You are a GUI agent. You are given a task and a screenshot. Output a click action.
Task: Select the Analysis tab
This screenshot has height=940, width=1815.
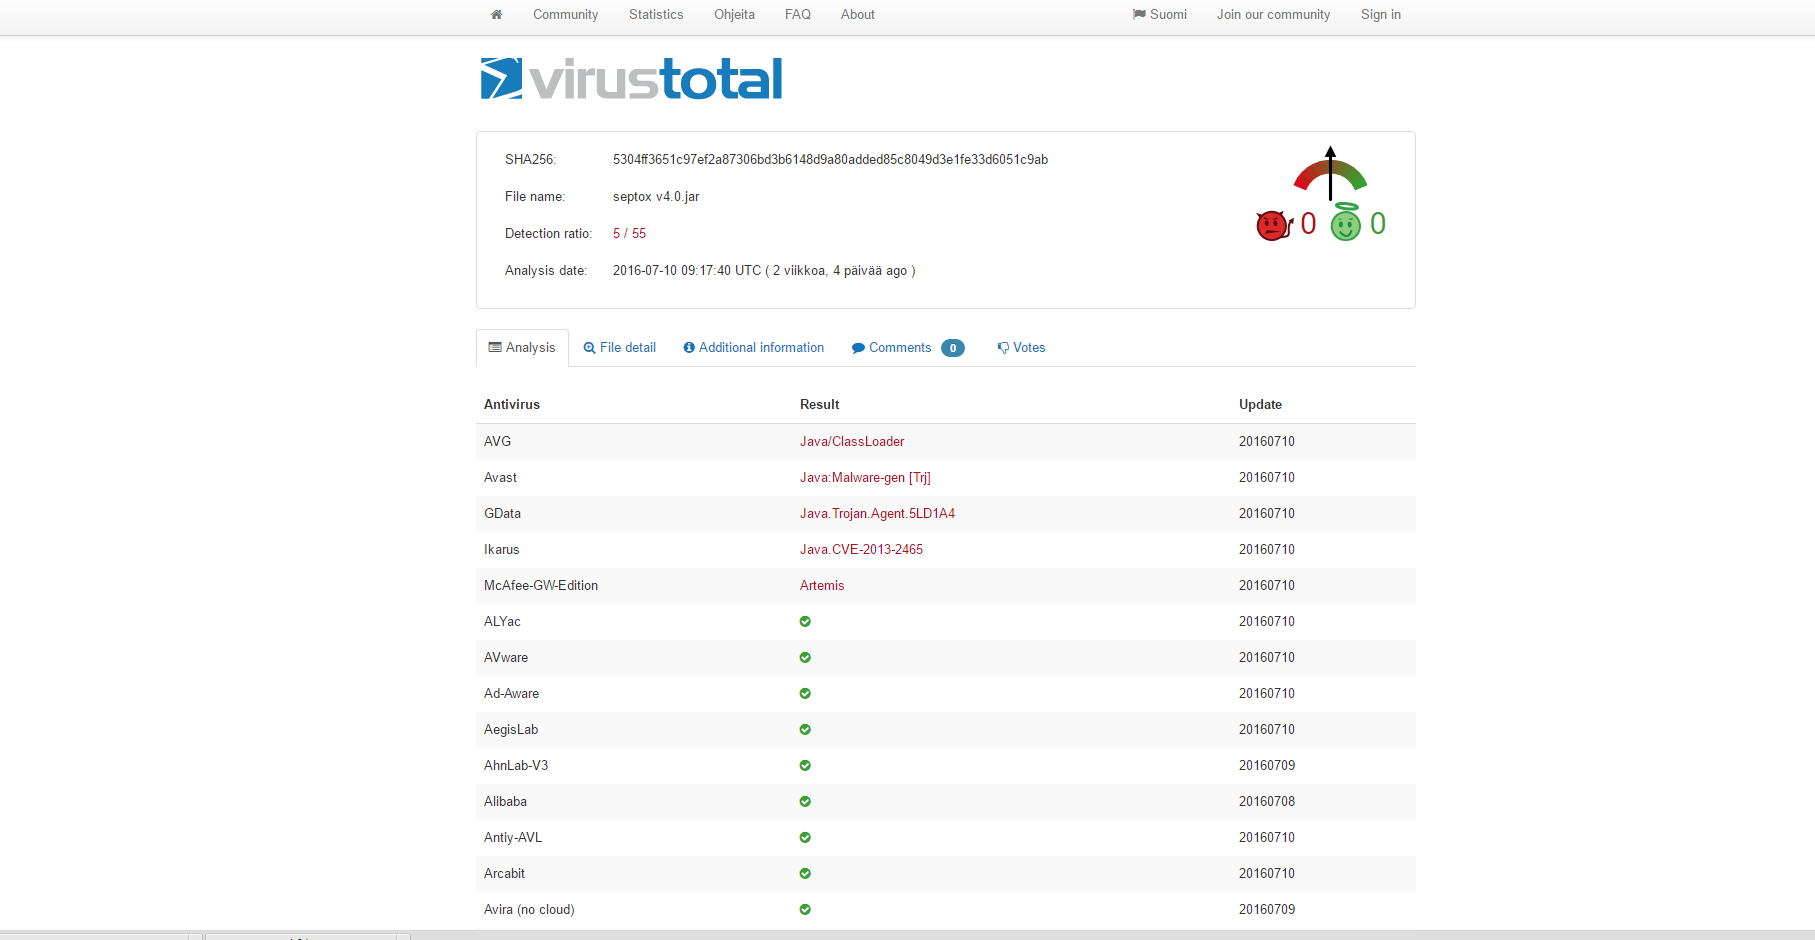pyautogui.click(x=522, y=348)
